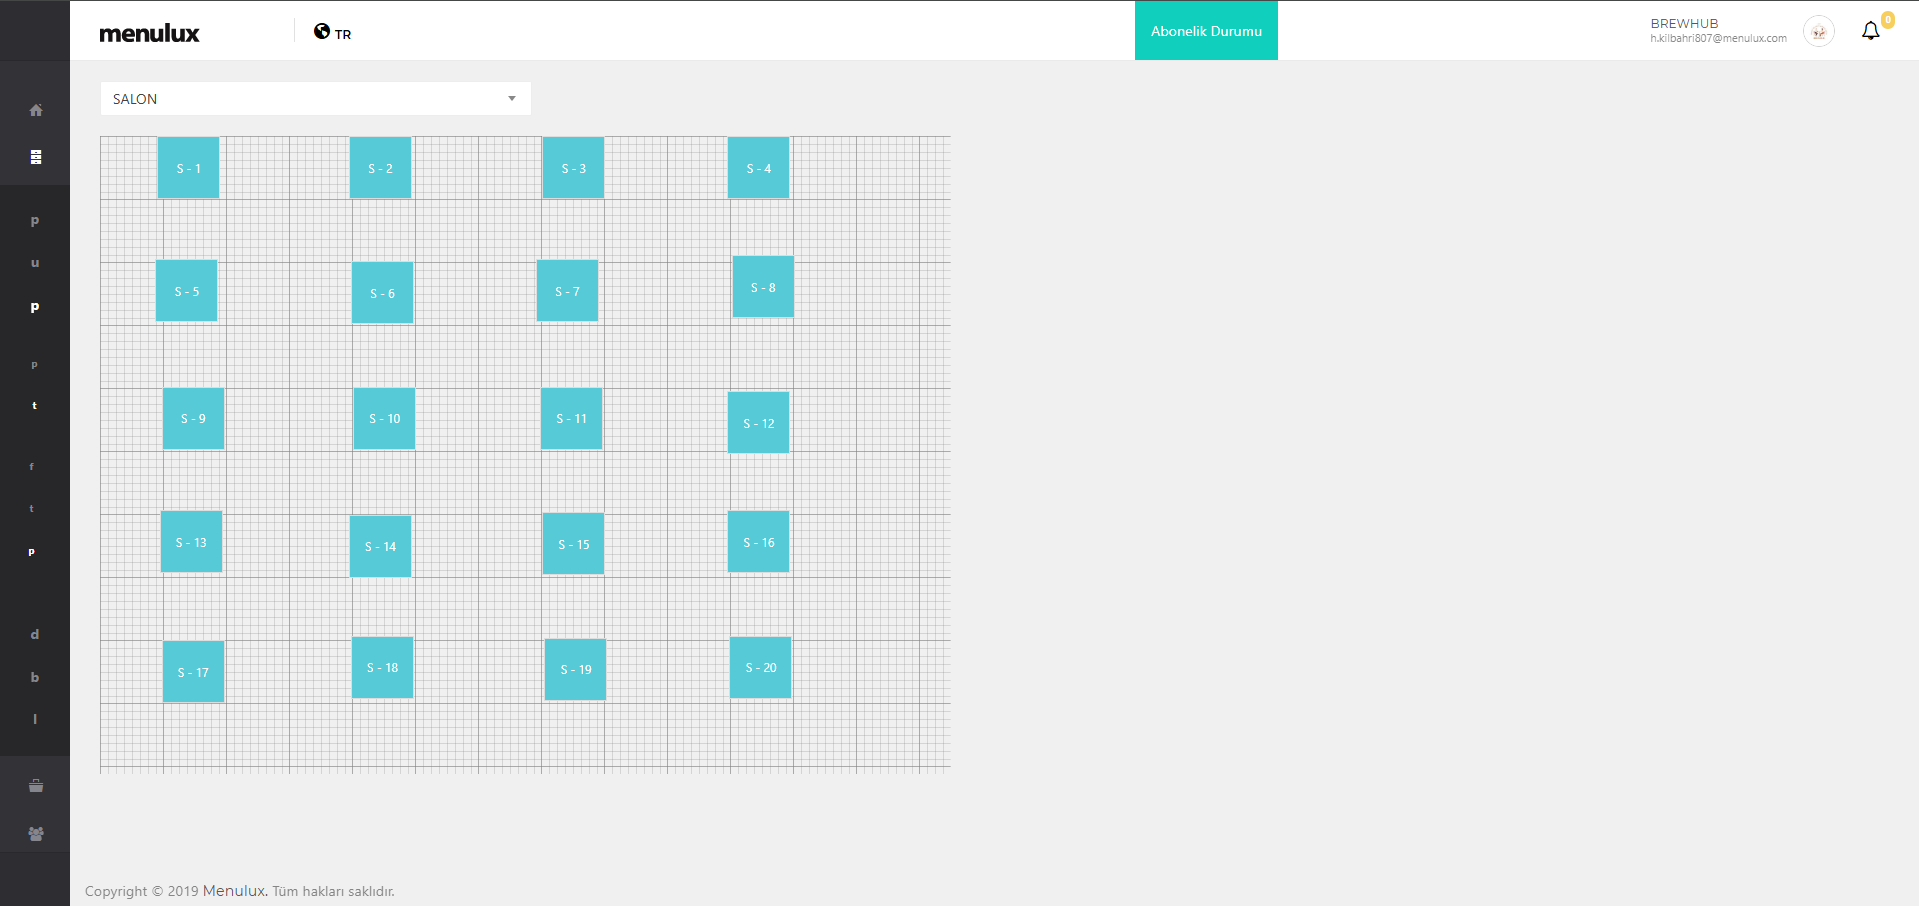Click the sidebar item labeled d

[x=35, y=634]
